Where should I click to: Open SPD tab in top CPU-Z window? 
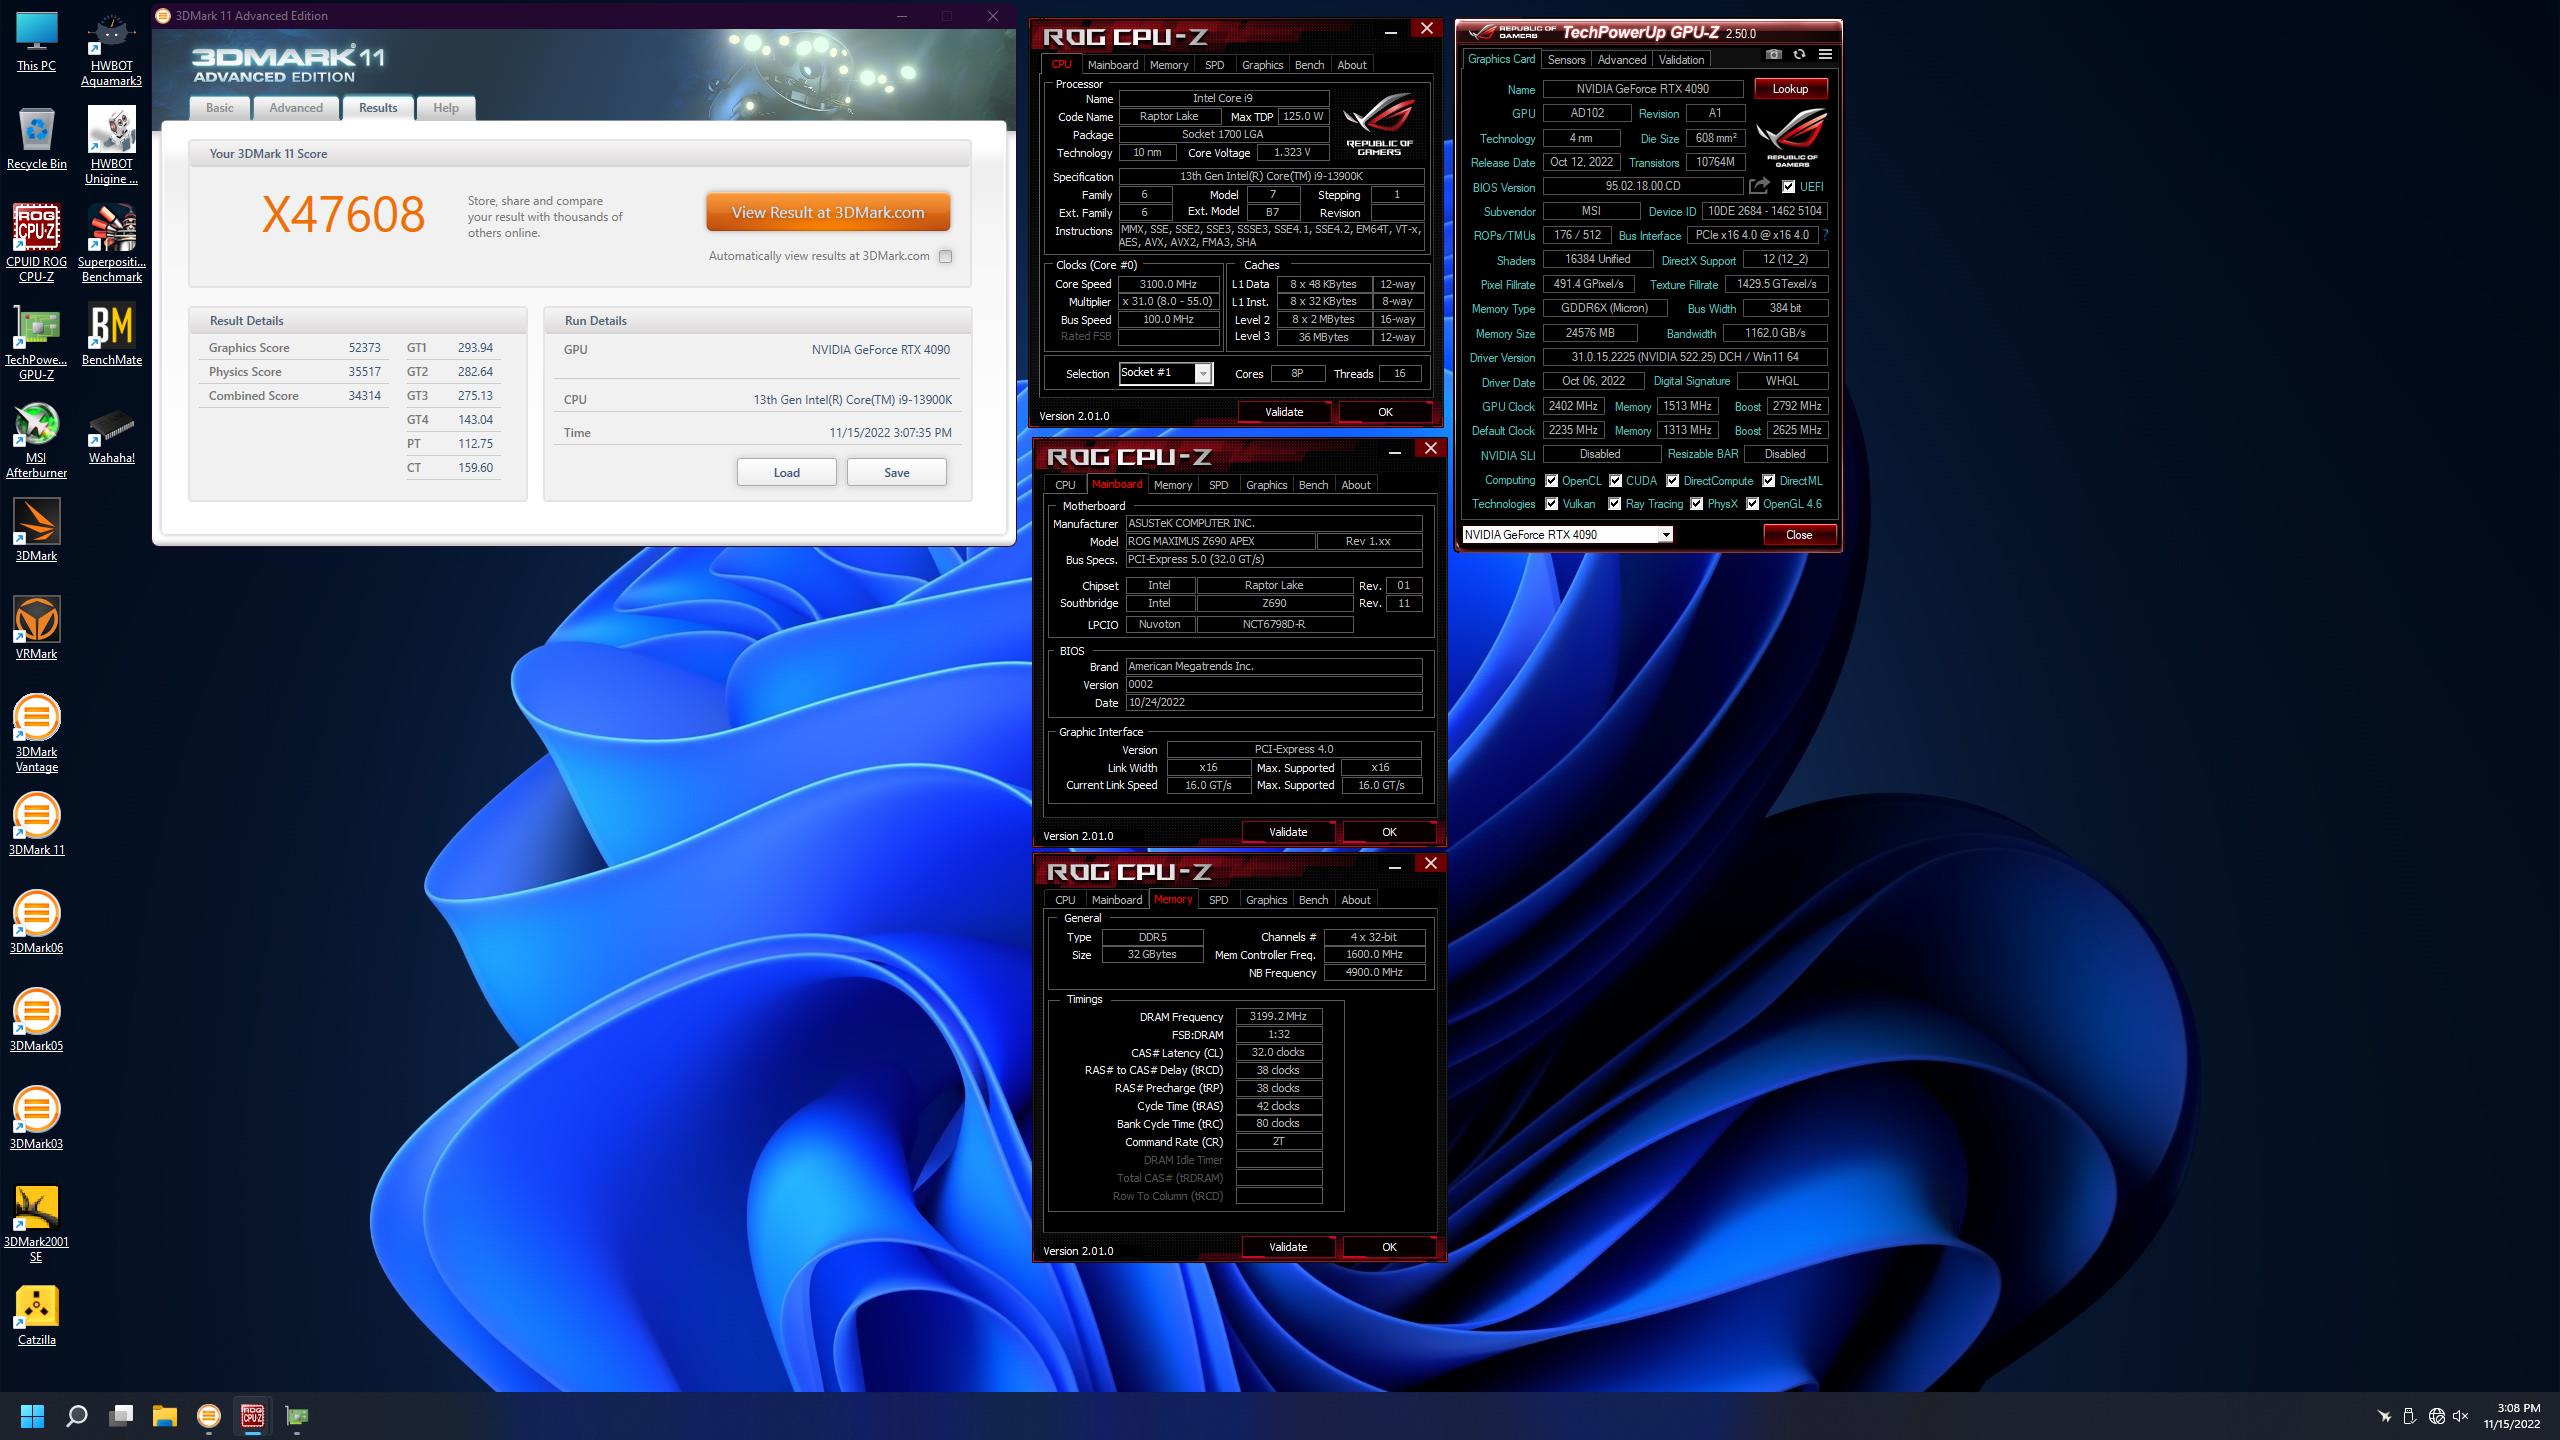point(1214,65)
